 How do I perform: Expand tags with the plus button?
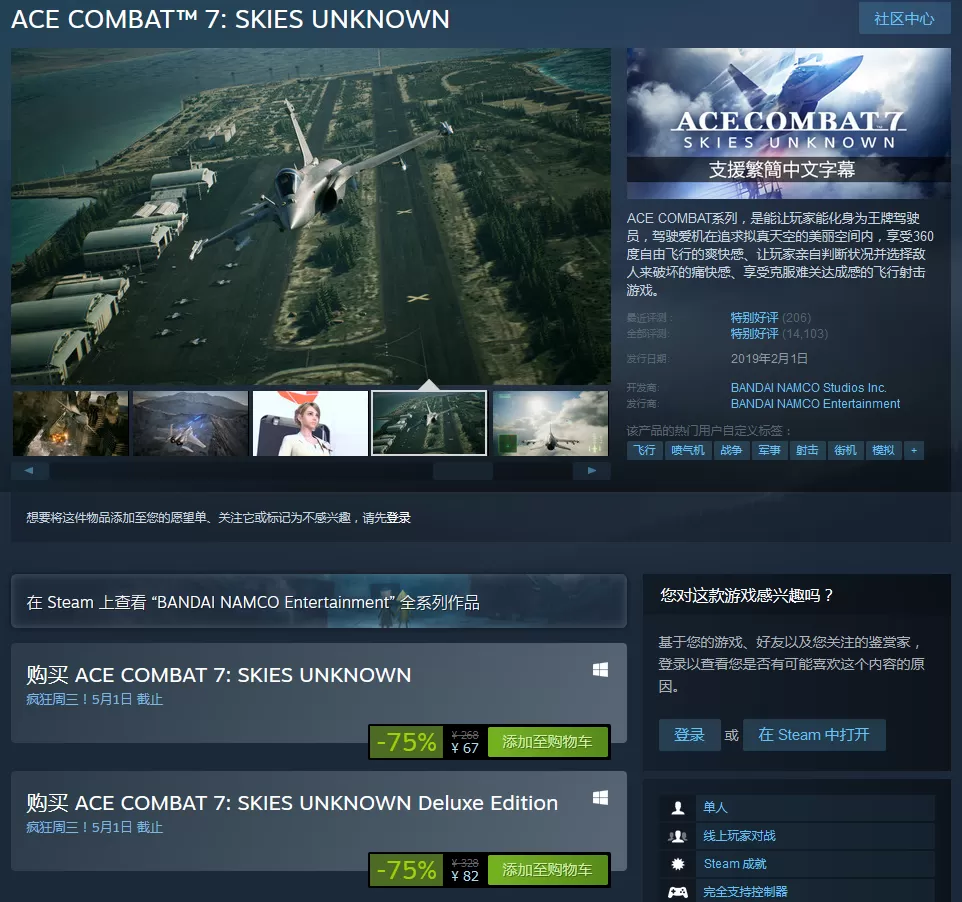[x=914, y=450]
